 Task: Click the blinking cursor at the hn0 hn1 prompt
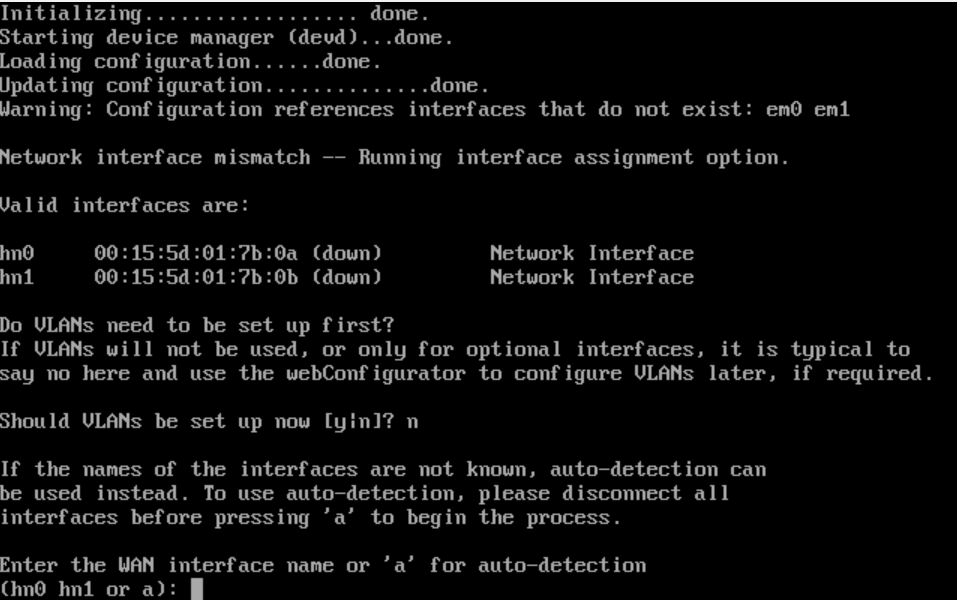point(197,589)
